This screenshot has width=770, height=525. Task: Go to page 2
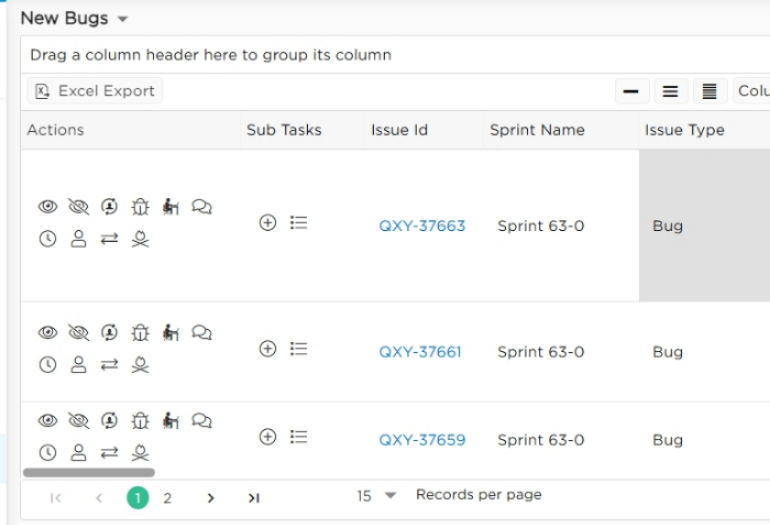point(167,498)
